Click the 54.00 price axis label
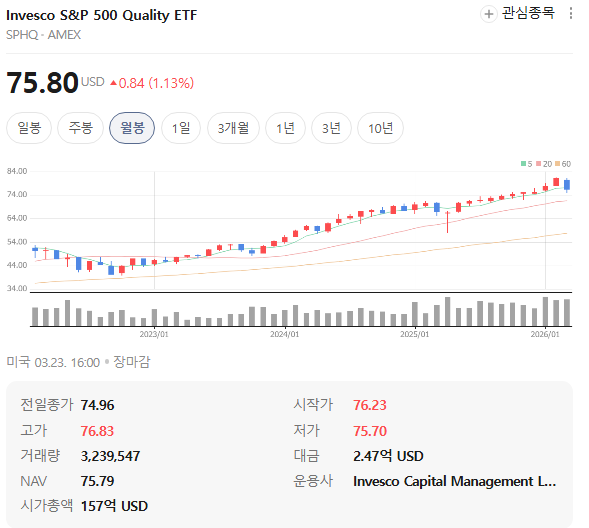Viewport: 589px width, 528px height. tap(17, 242)
